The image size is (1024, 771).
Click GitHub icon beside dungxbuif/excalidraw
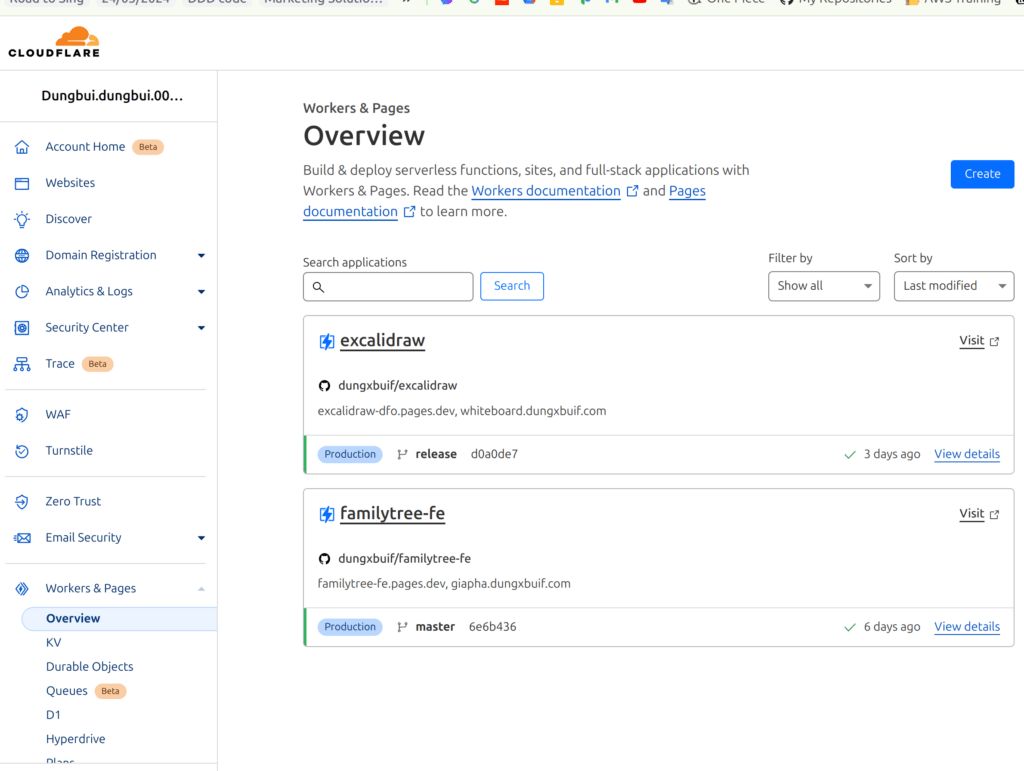[325, 386]
